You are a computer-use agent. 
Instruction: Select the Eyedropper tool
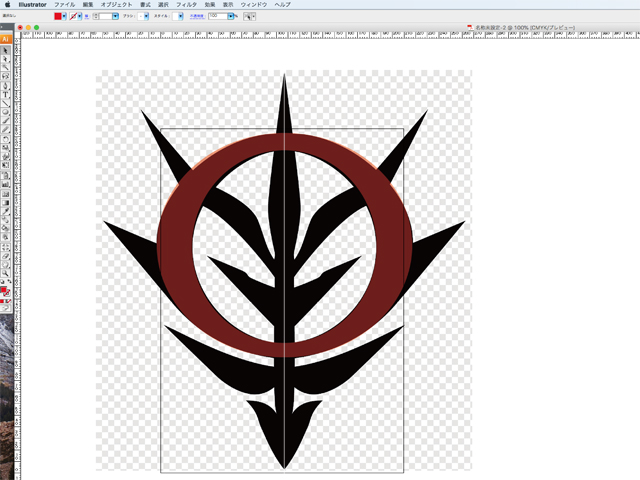tap(6, 211)
